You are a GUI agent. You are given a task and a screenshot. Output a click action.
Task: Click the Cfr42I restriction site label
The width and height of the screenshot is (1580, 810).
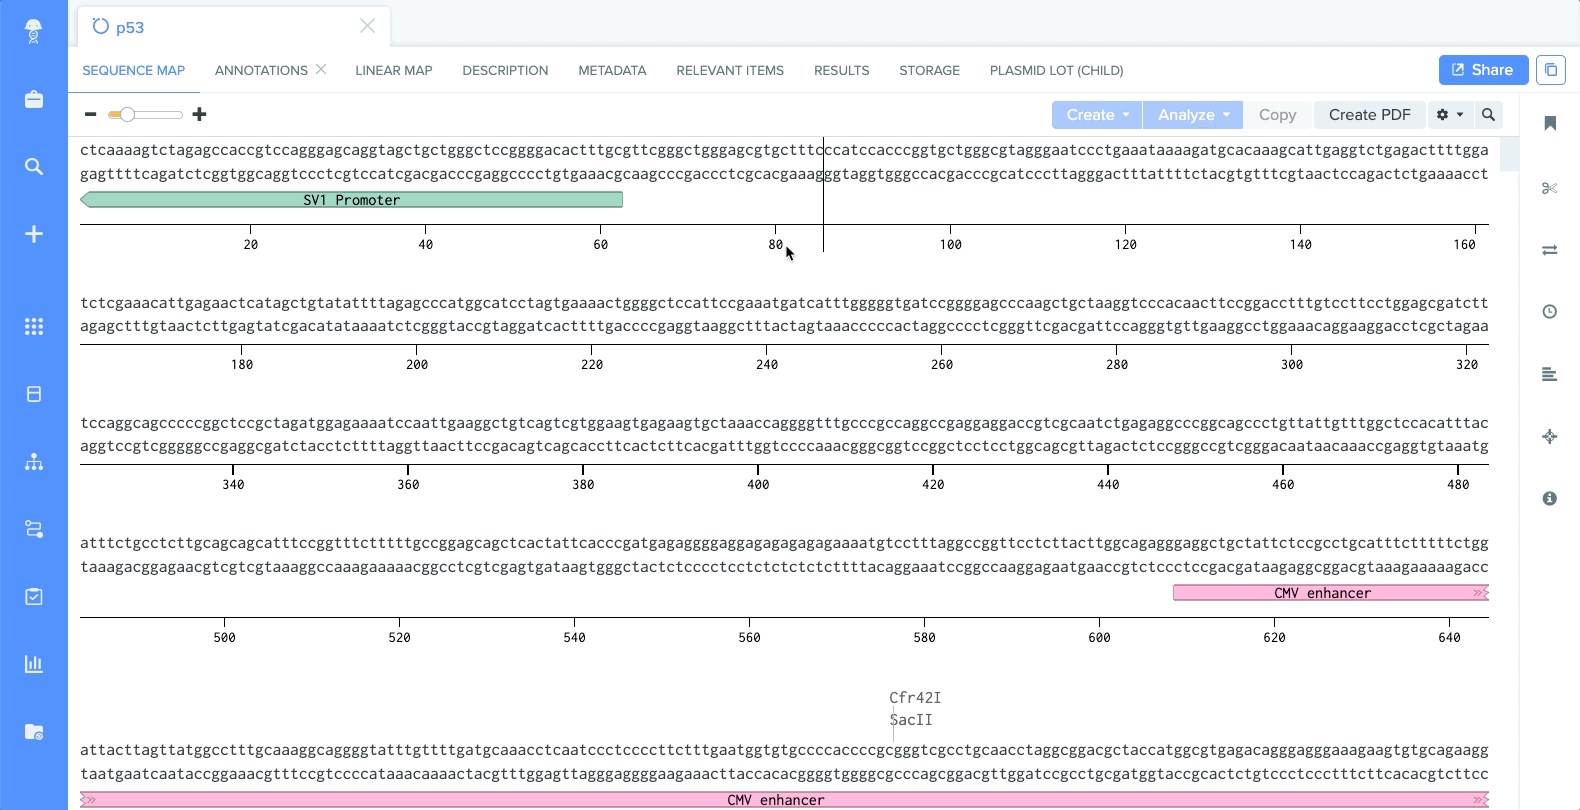[915, 697]
